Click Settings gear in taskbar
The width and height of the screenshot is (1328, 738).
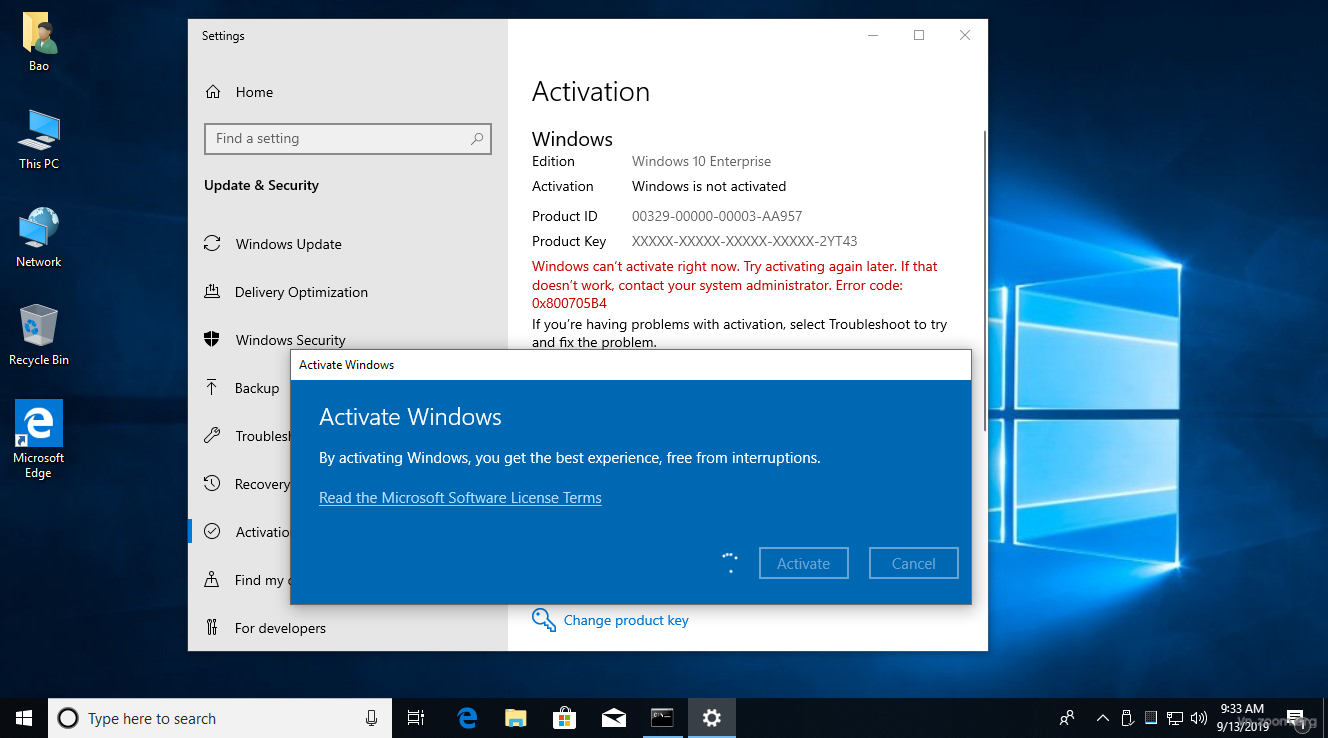pos(711,718)
